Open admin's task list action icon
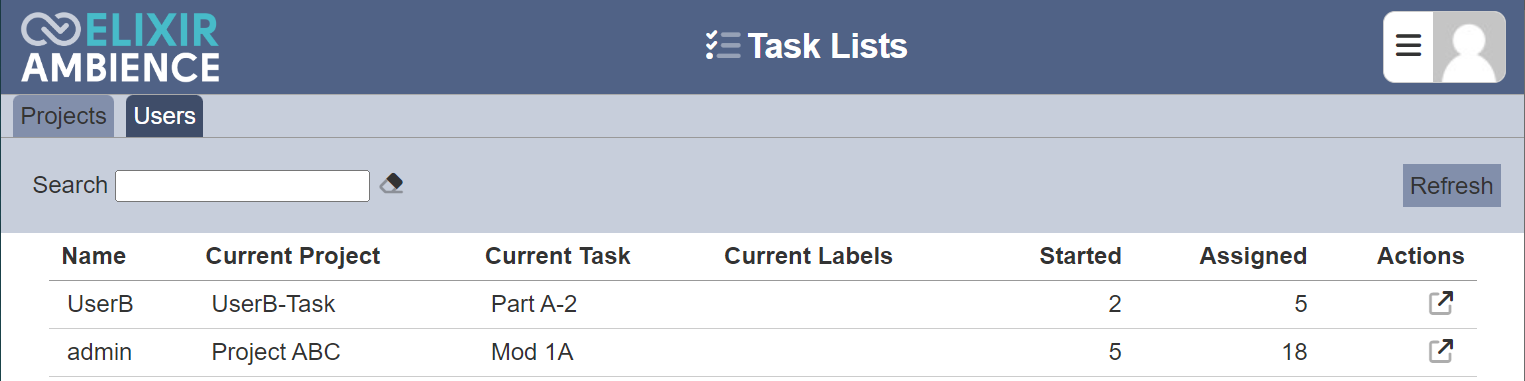This screenshot has height=381, width=1525. 1440,351
